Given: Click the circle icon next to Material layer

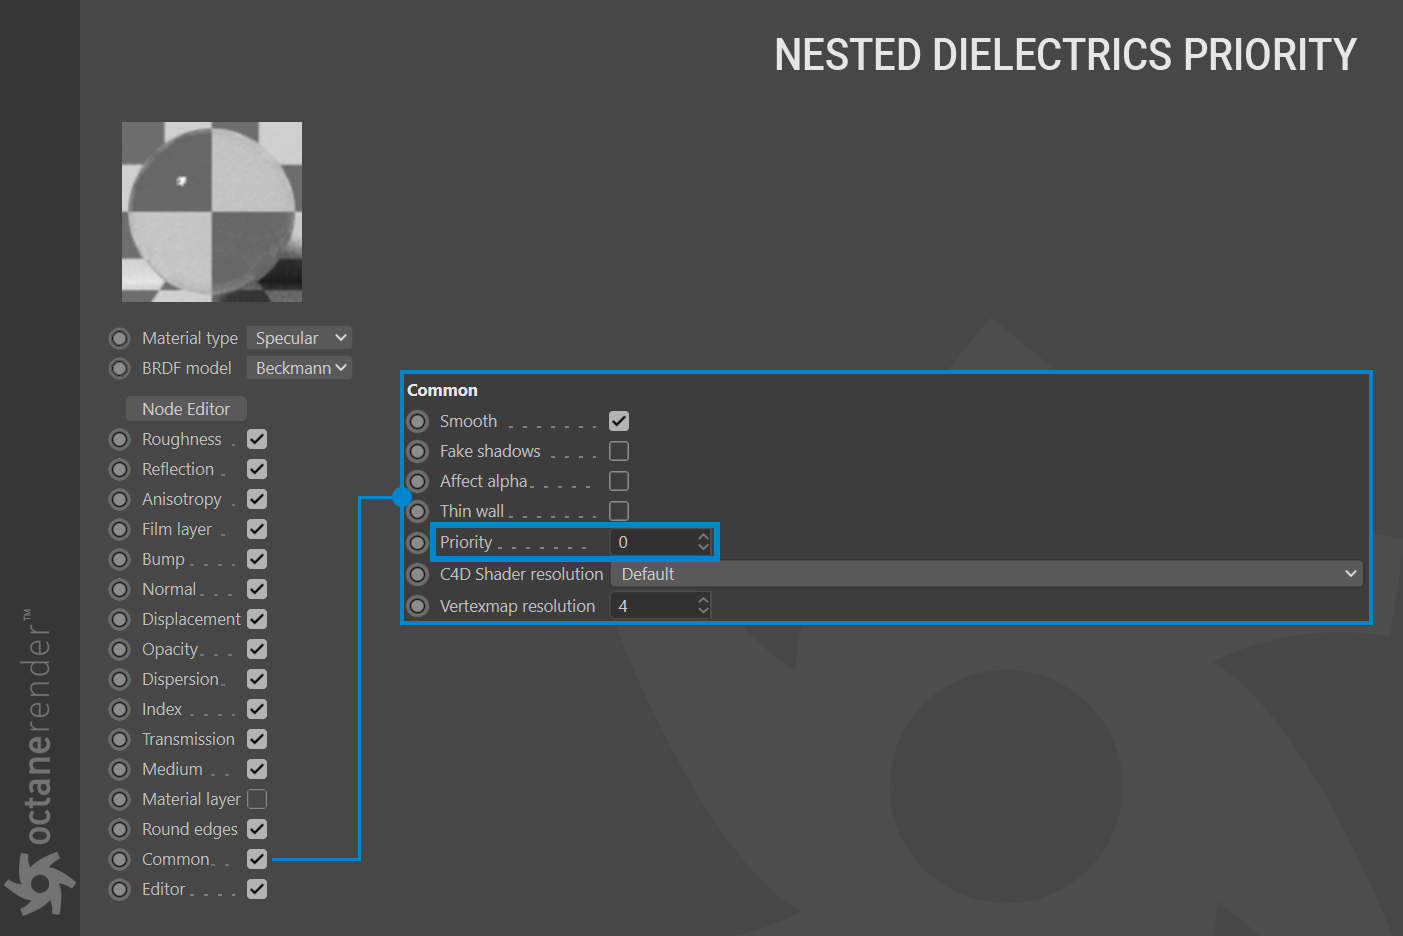Looking at the screenshot, I should click(120, 799).
